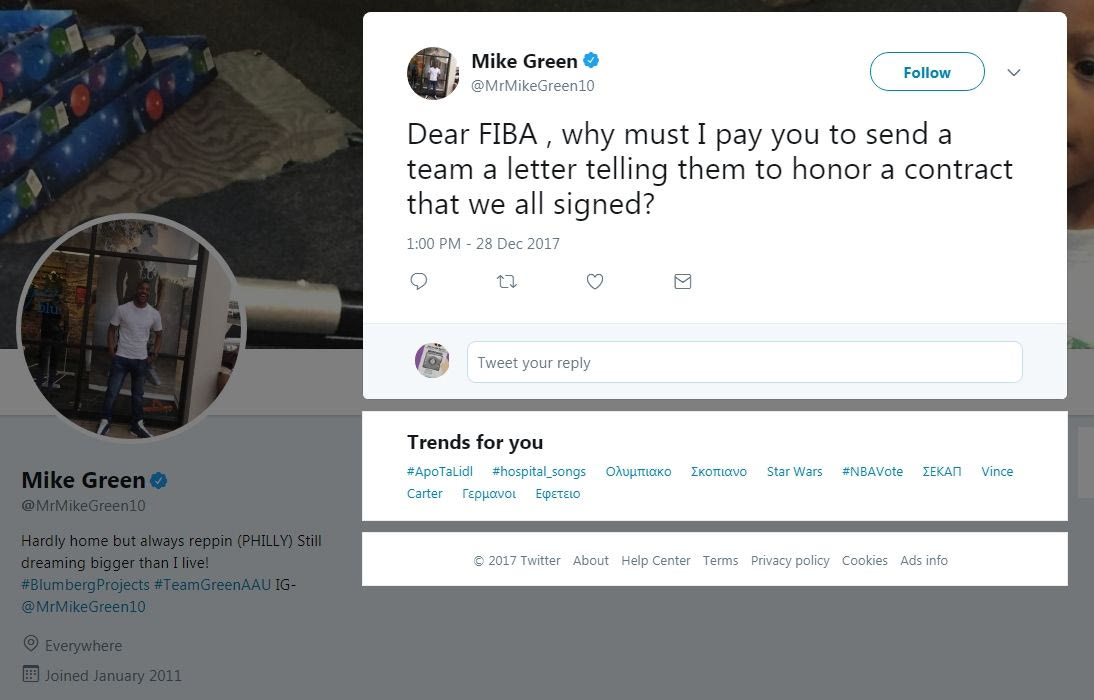Click into the Tweet your reply field
This screenshot has height=700, width=1094.
click(x=744, y=362)
